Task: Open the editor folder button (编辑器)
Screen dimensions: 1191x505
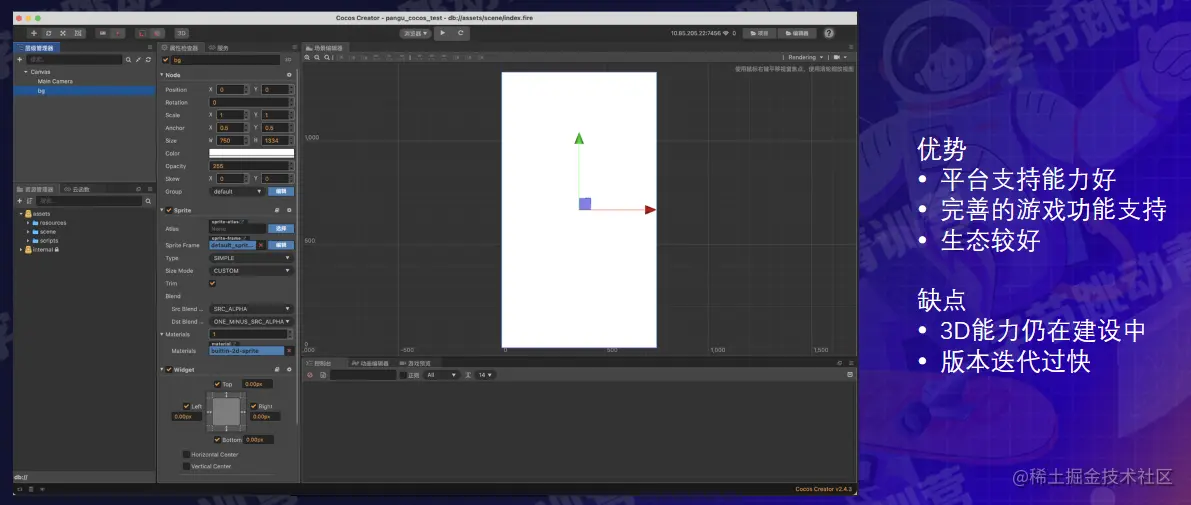Action: [x=797, y=33]
